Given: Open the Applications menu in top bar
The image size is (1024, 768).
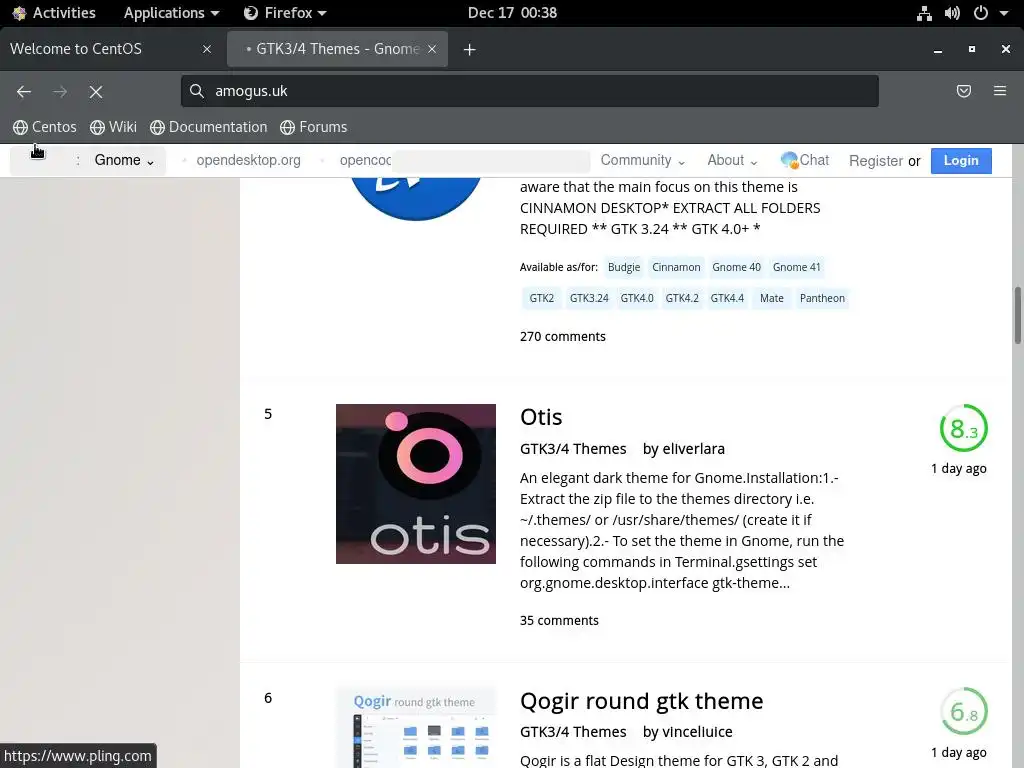Looking at the screenshot, I should [x=171, y=13].
